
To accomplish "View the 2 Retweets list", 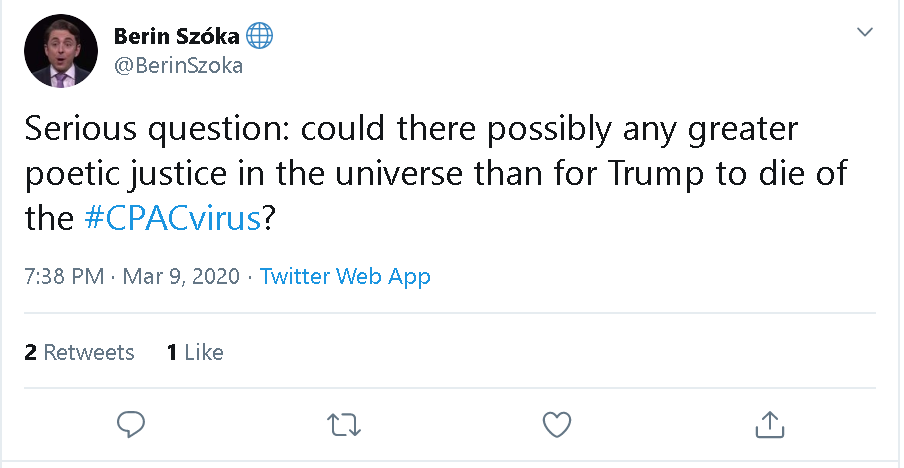I will click(79, 352).
